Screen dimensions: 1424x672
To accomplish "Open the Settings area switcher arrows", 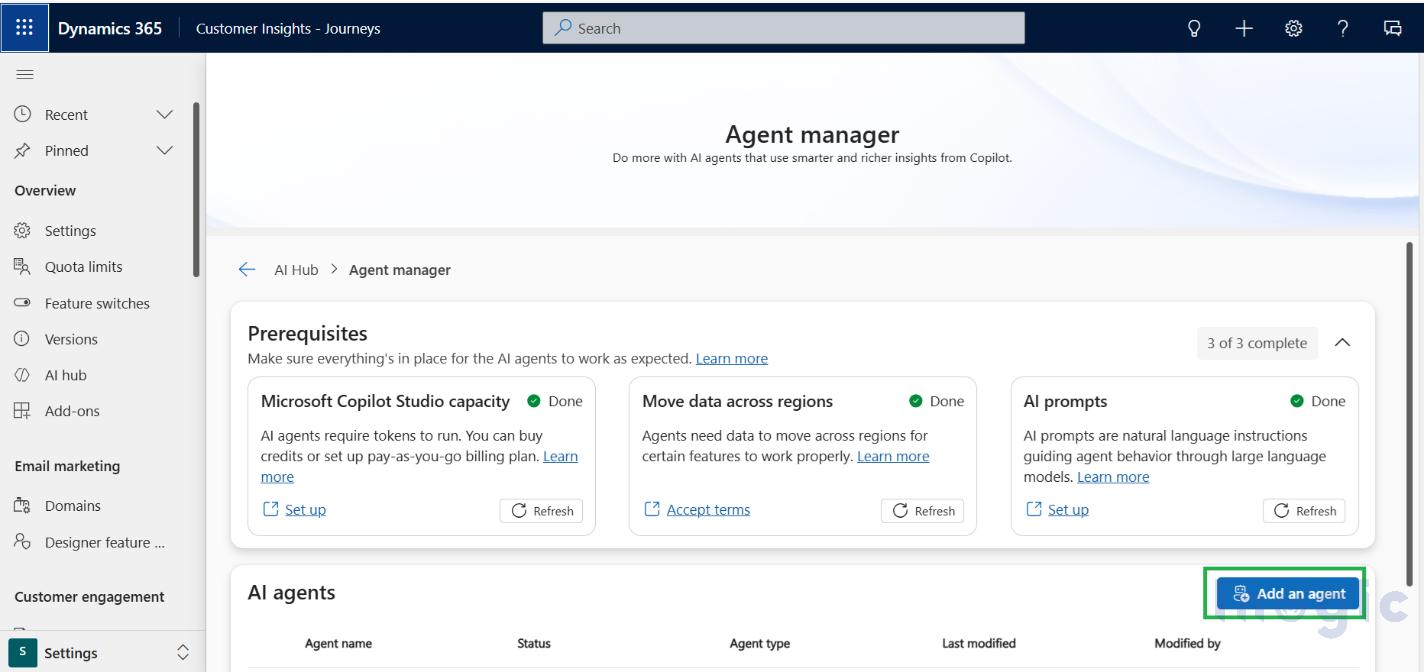I will (183, 652).
